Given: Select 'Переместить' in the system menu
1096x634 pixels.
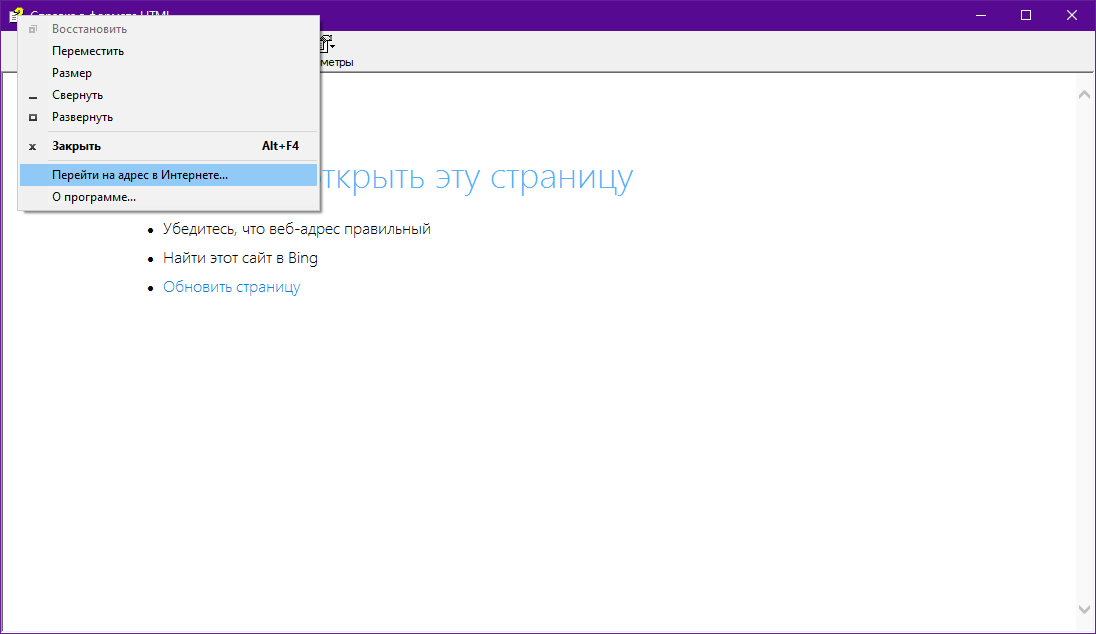Looking at the screenshot, I should point(168,51).
